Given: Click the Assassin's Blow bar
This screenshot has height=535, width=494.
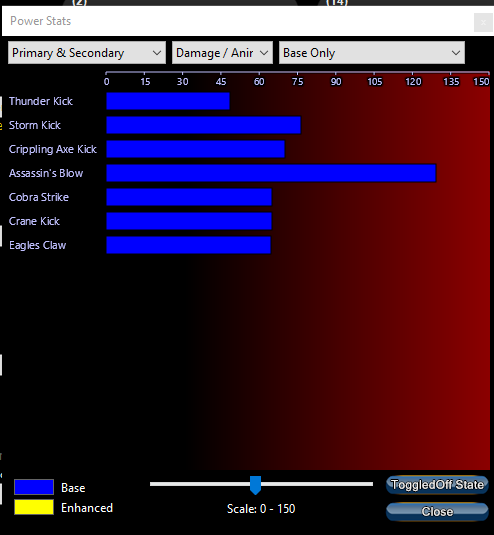Looking at the screenshot, I should pyautogui.click(x=271, y=173).
